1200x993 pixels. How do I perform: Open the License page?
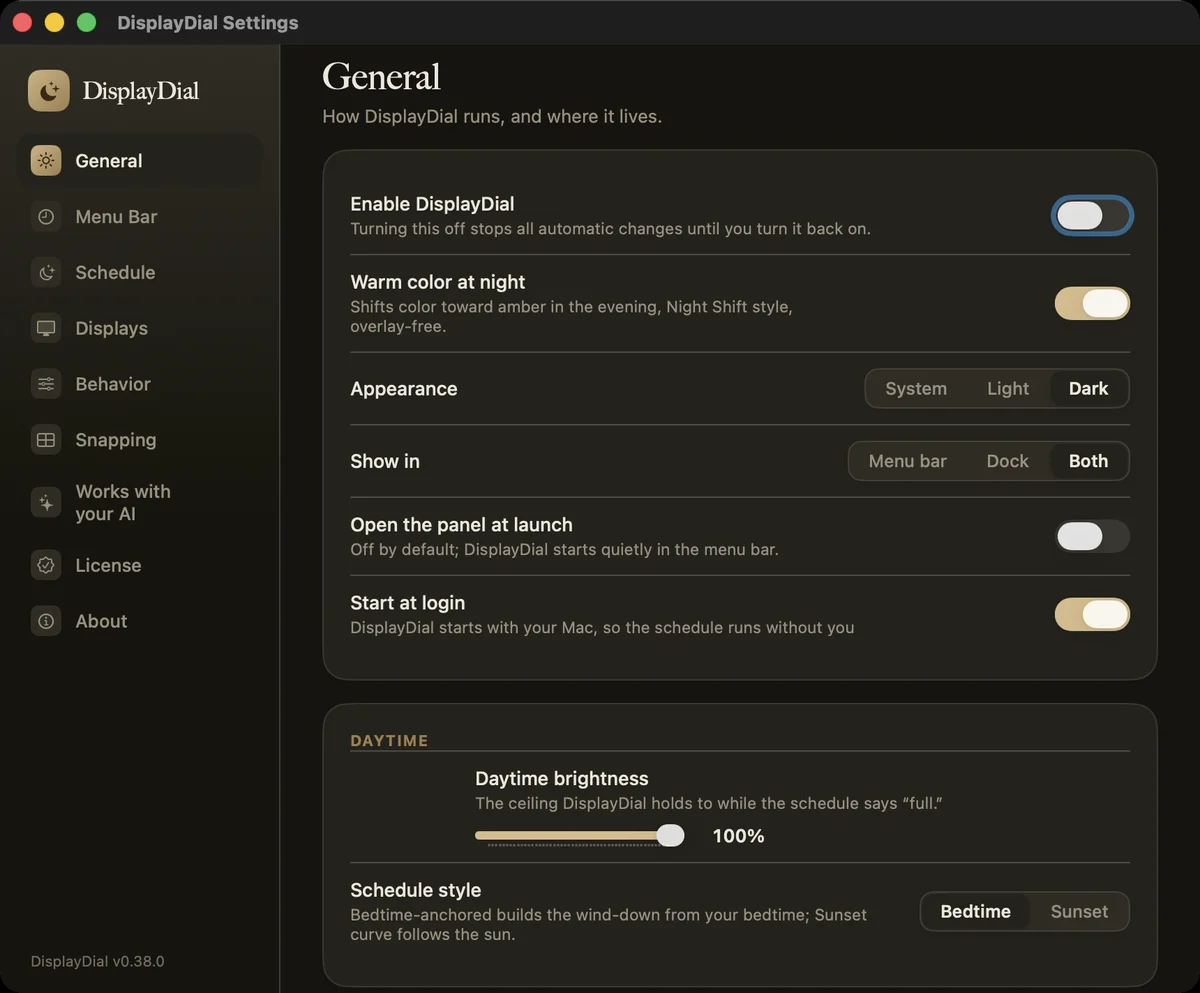click(140, 565)
